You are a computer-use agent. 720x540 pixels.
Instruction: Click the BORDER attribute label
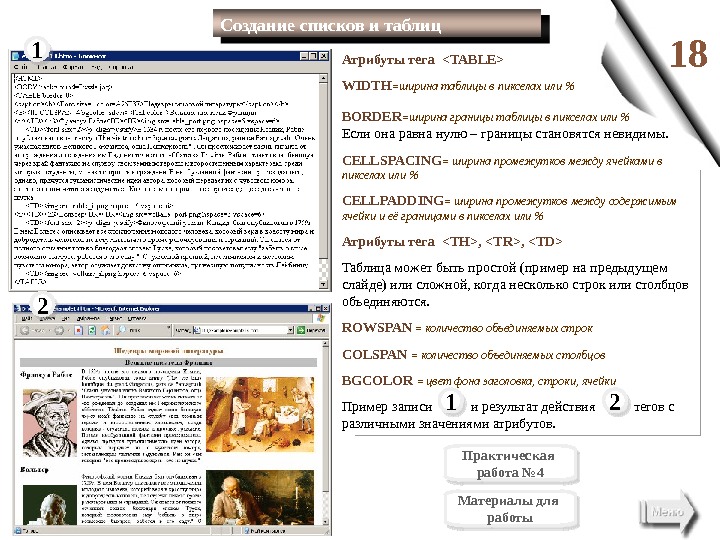click(x=372, y=116)
